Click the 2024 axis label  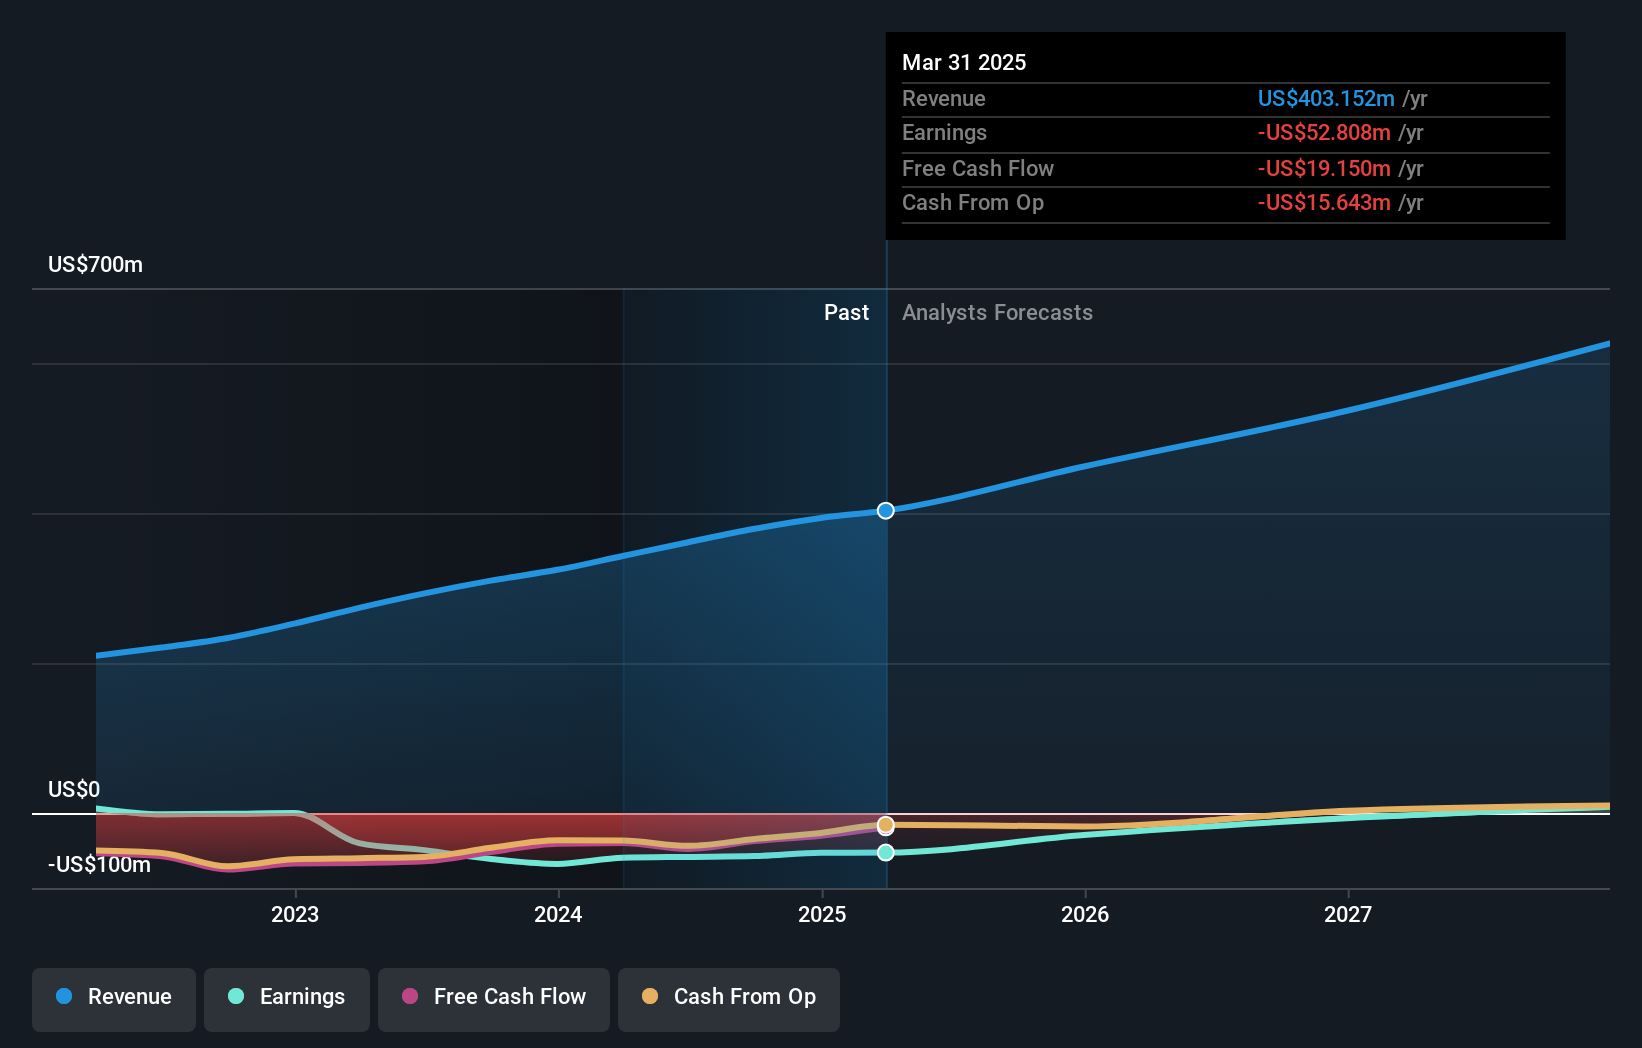pyautogui.click(x=558, y=914)
